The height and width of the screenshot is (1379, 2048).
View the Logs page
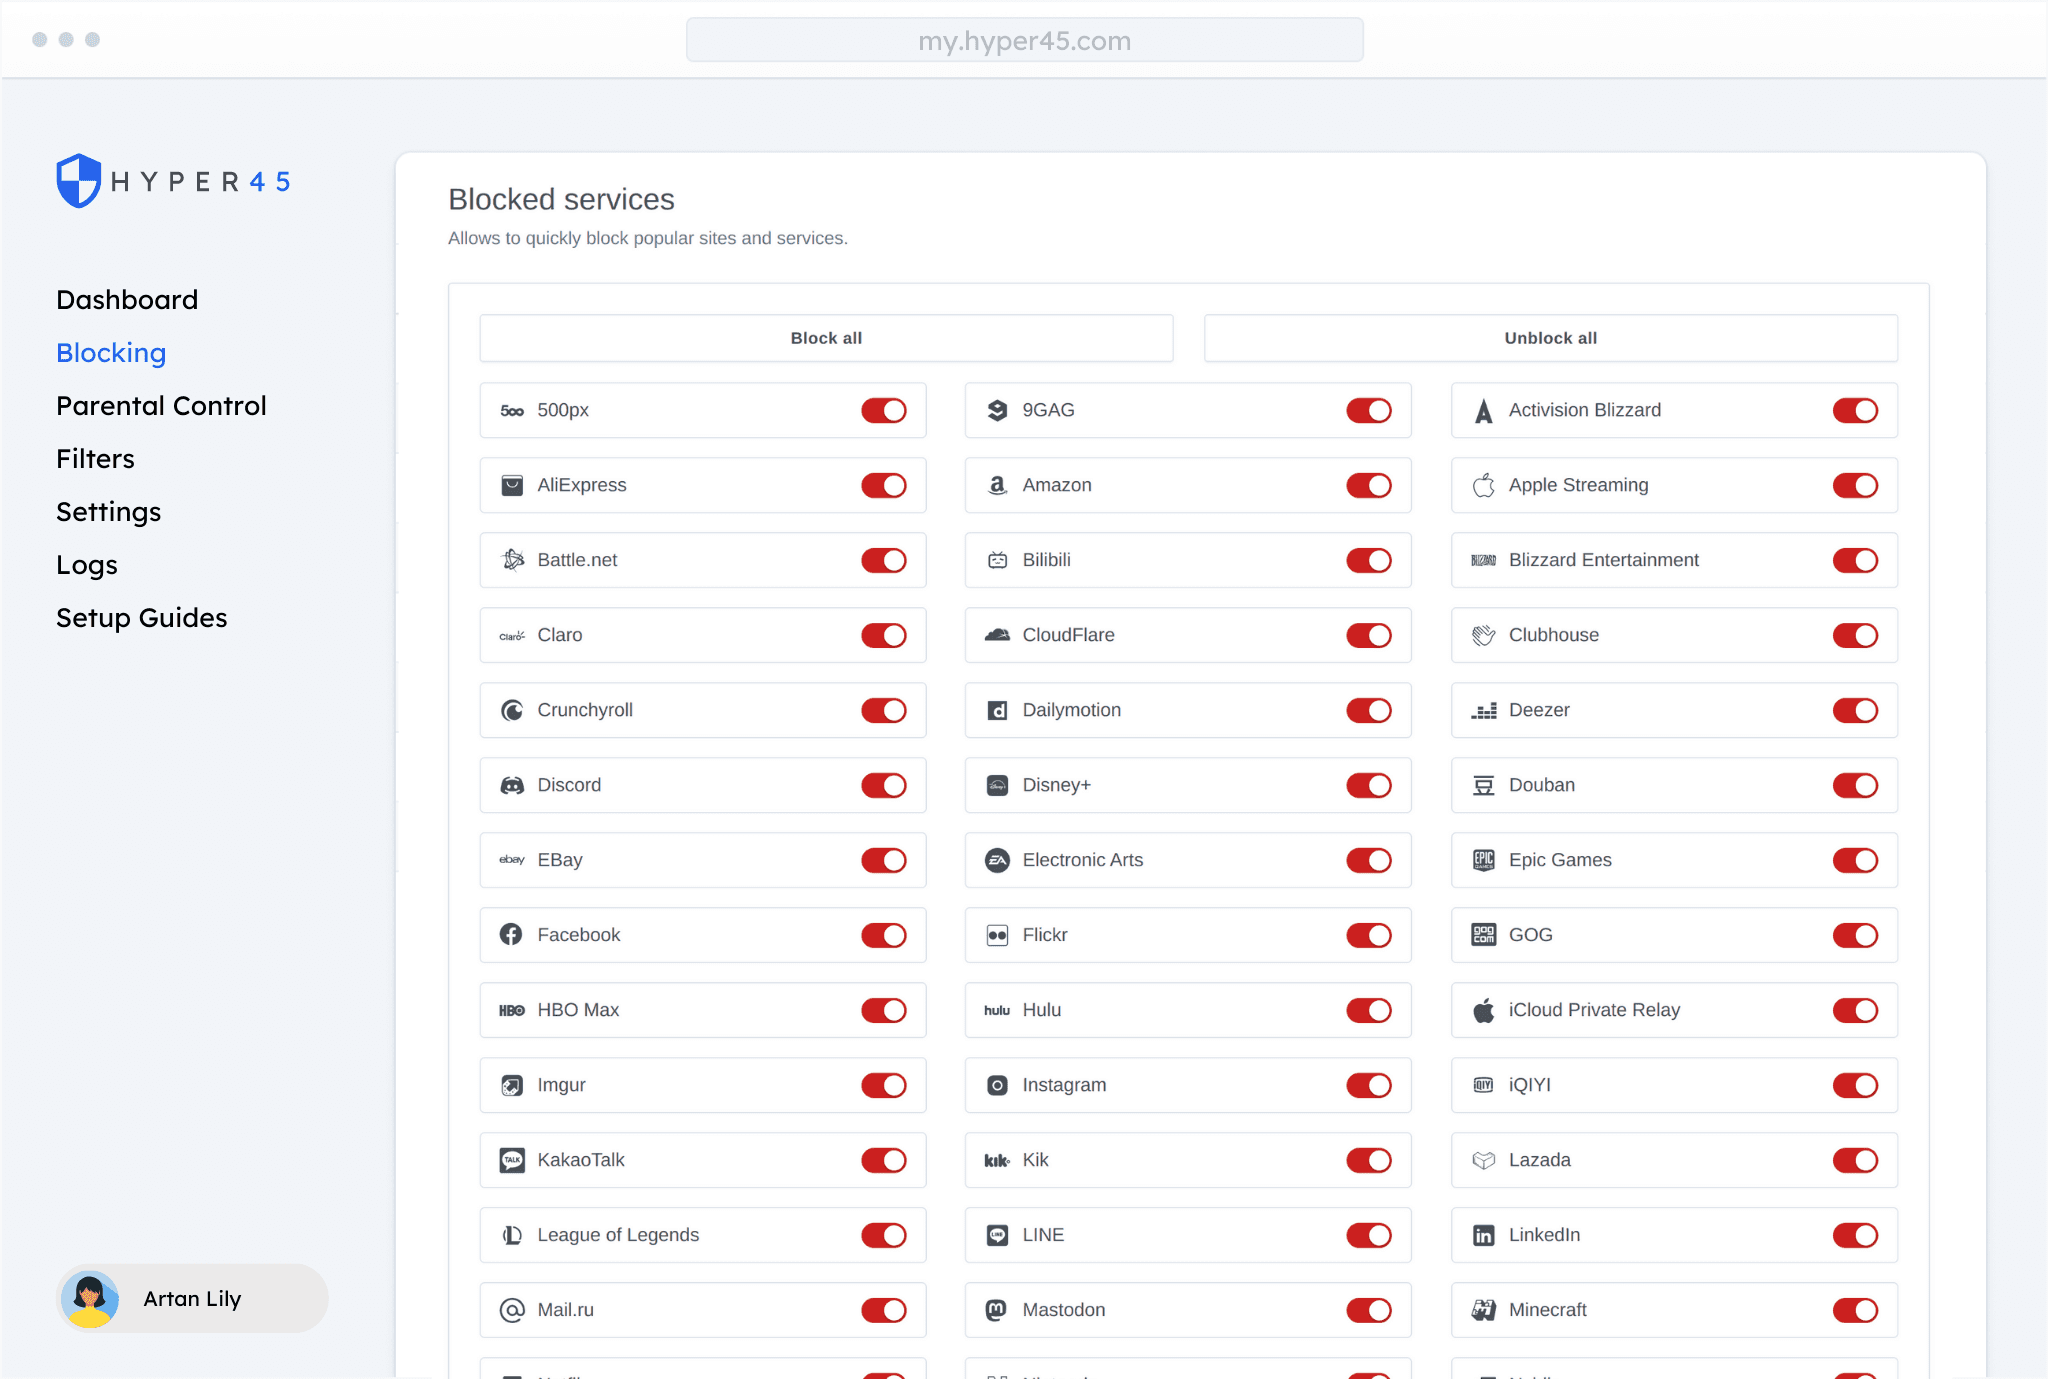[87, 565]
